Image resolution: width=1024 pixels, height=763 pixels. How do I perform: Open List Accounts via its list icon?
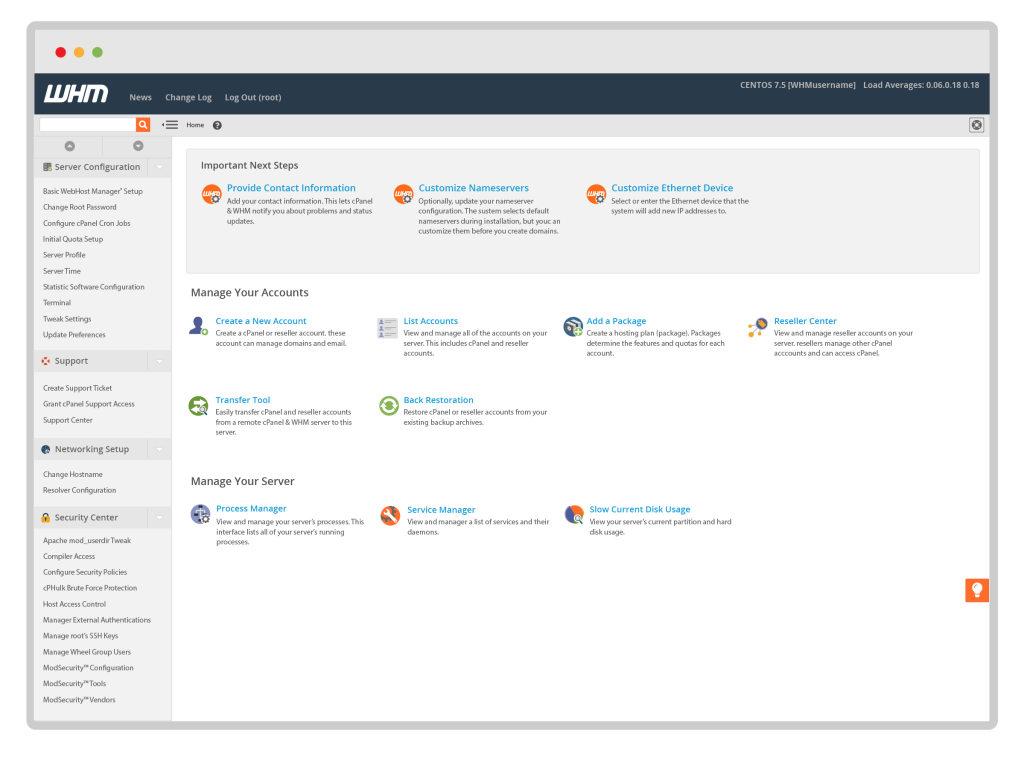pos(388,326)
